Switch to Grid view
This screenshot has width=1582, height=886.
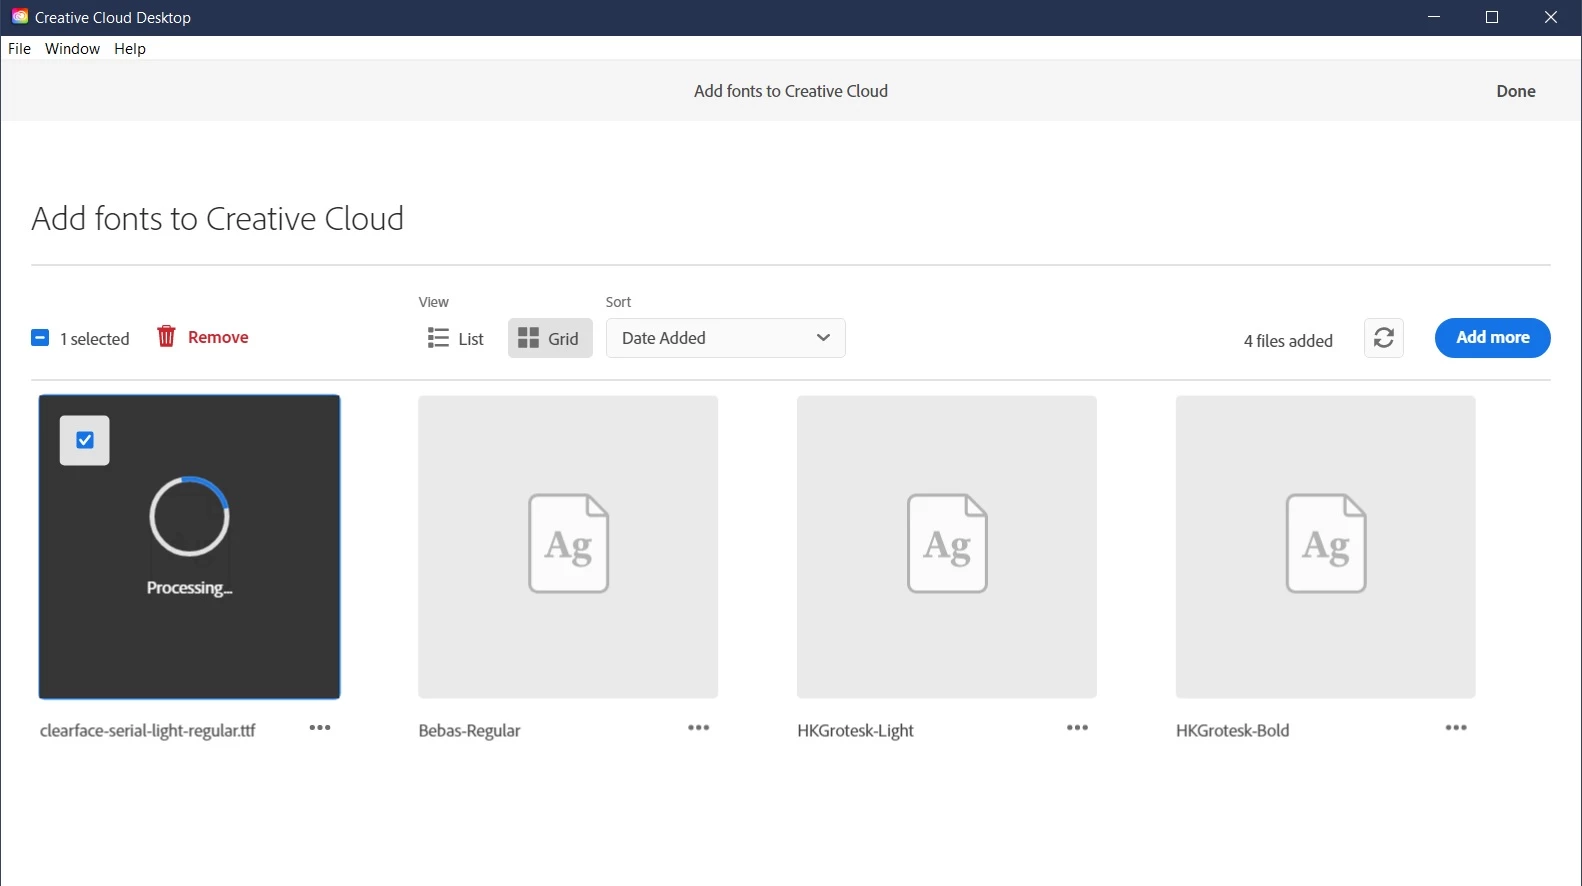click(550, 338)
